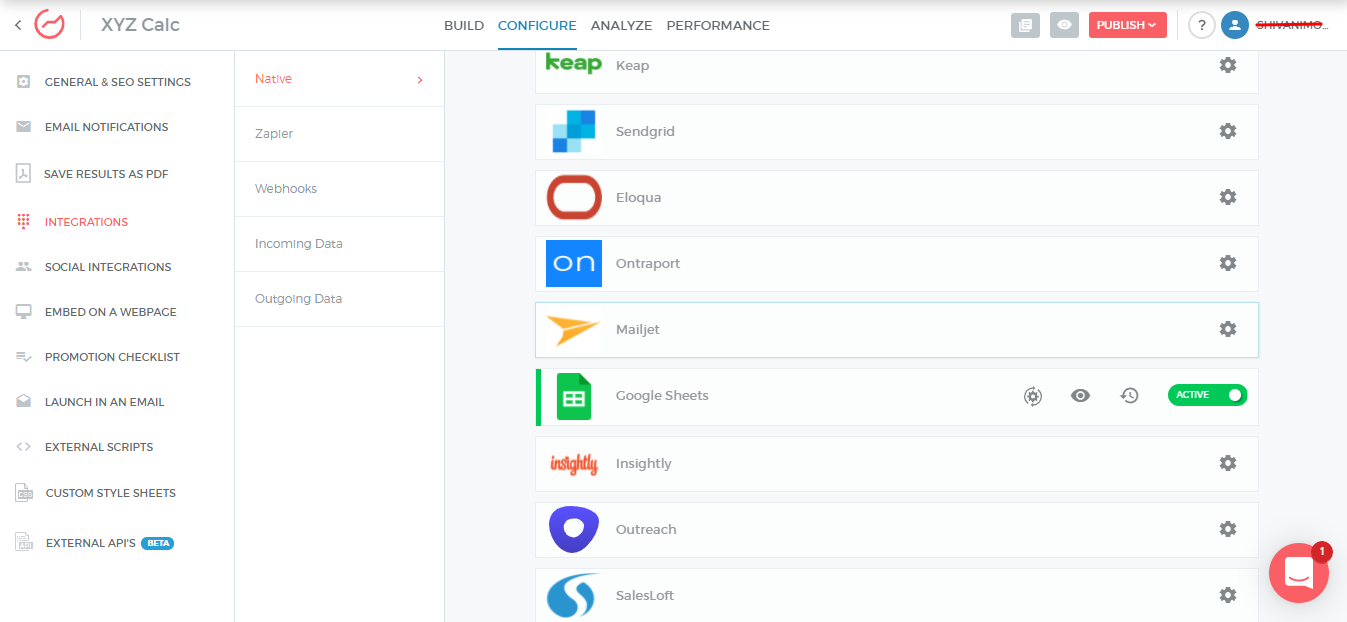Open the Outreach settings gear
Screen dimensions: 1347x622
(1228, 529)
